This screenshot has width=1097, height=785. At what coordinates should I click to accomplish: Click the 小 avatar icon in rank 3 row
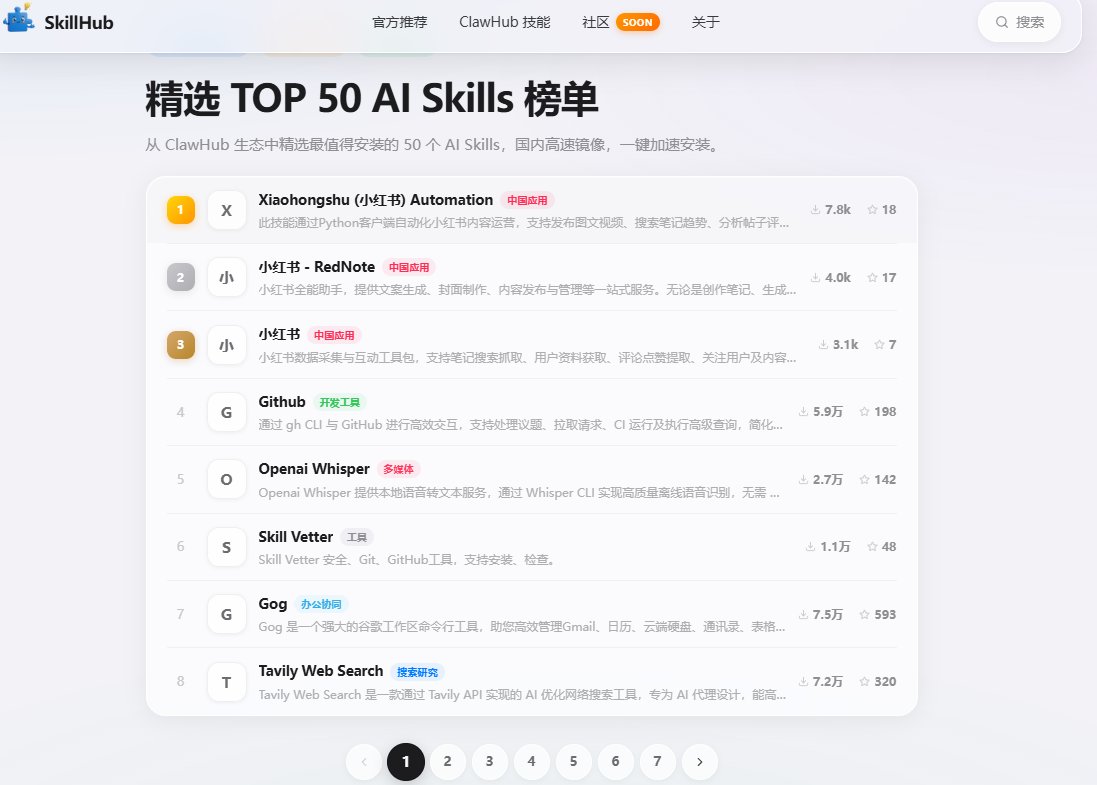227,345
